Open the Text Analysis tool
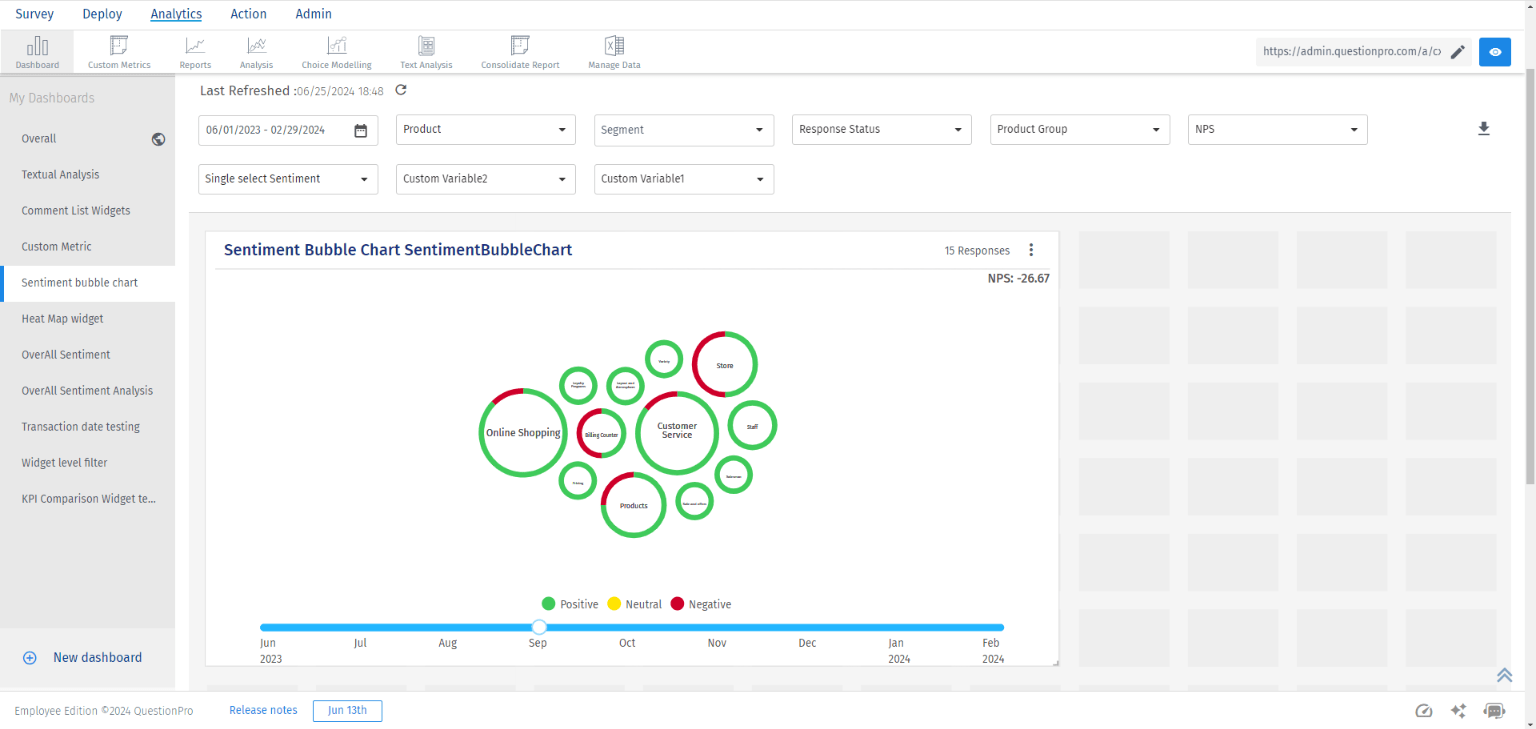The width and height of the screenshot is (1536, 729). click(426, 51)
